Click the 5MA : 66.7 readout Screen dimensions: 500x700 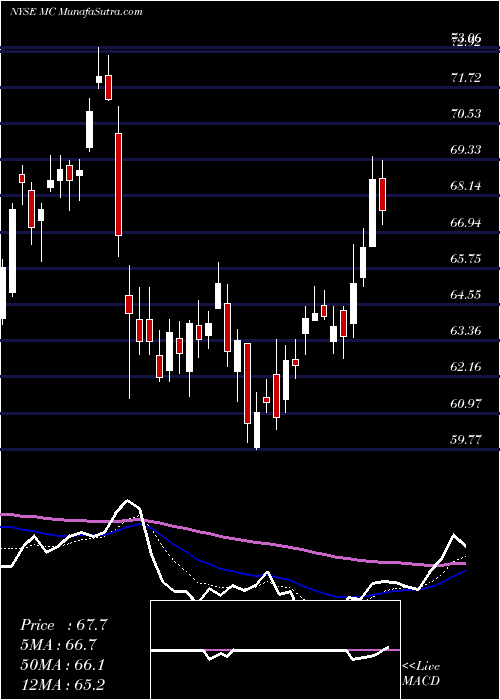click(59, 645)
